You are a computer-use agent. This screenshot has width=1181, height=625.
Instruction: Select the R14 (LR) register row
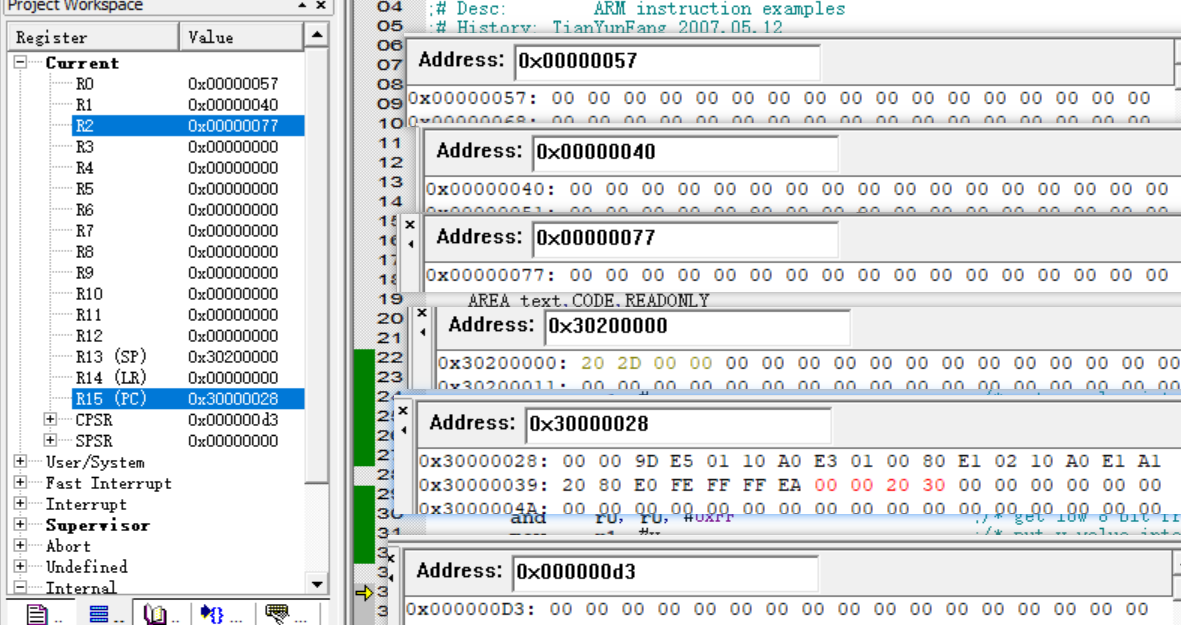(x=188, y=377)
